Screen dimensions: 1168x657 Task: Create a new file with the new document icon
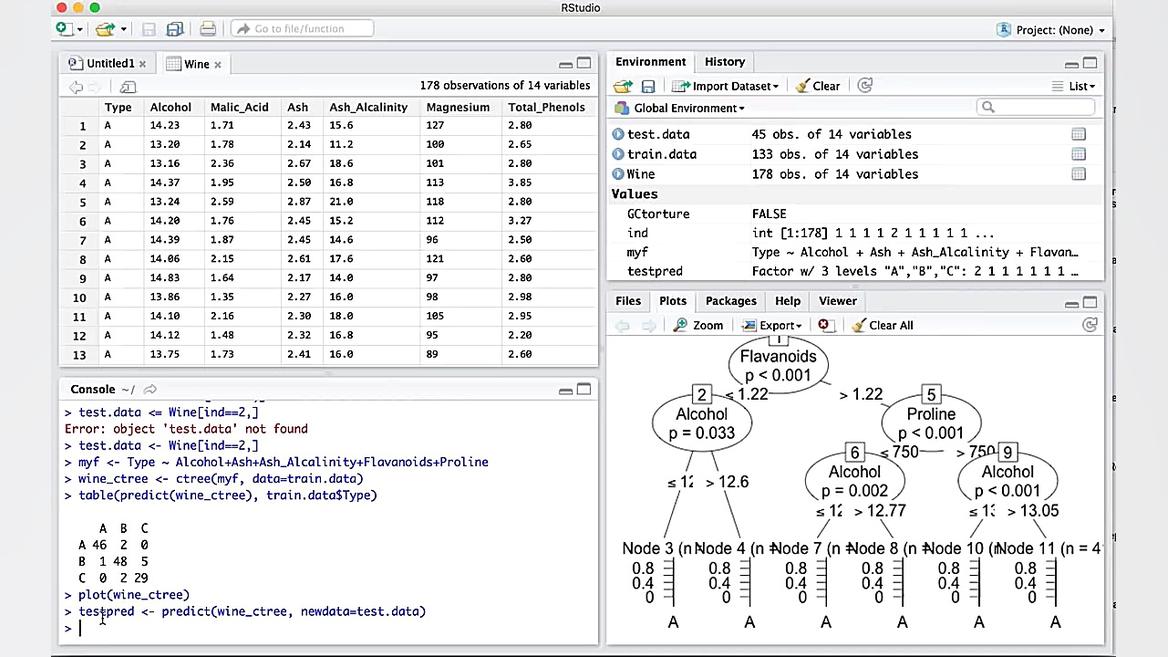(x=61, y=29)
